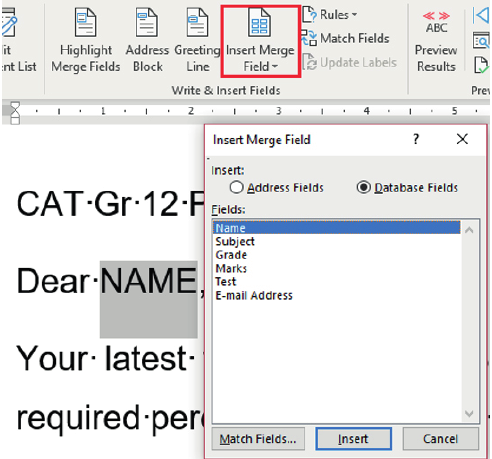This screenshot has height=459, width=492.
Task: Click Match Fields in the ribbon
Action: pos(345,38)
